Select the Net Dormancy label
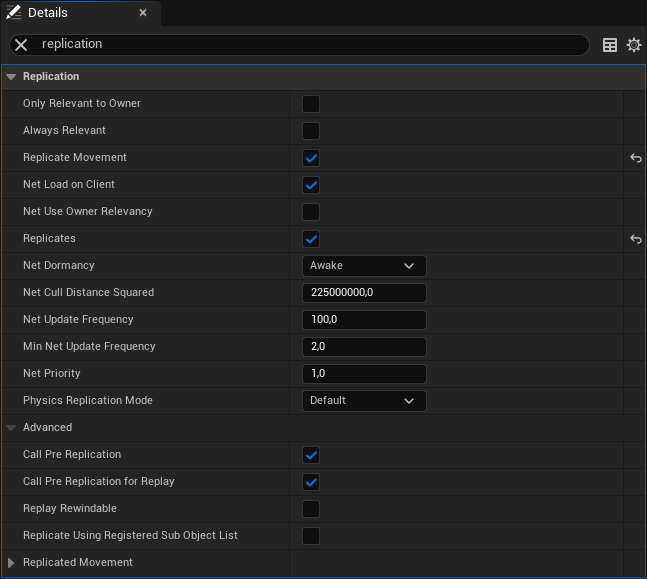647x579 pixels. pos(59,265)
